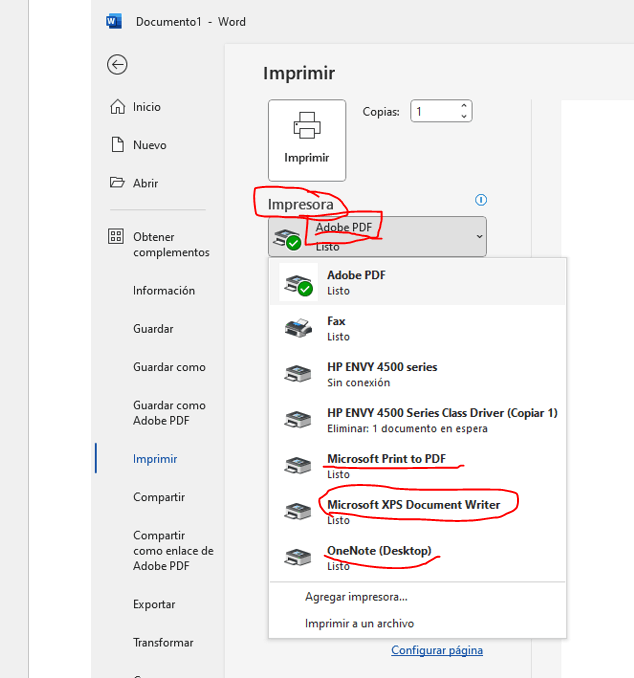Select Imprimir tab in the sidebar
Viewport: 634px width, 678px height.
(x=157, y=458)
